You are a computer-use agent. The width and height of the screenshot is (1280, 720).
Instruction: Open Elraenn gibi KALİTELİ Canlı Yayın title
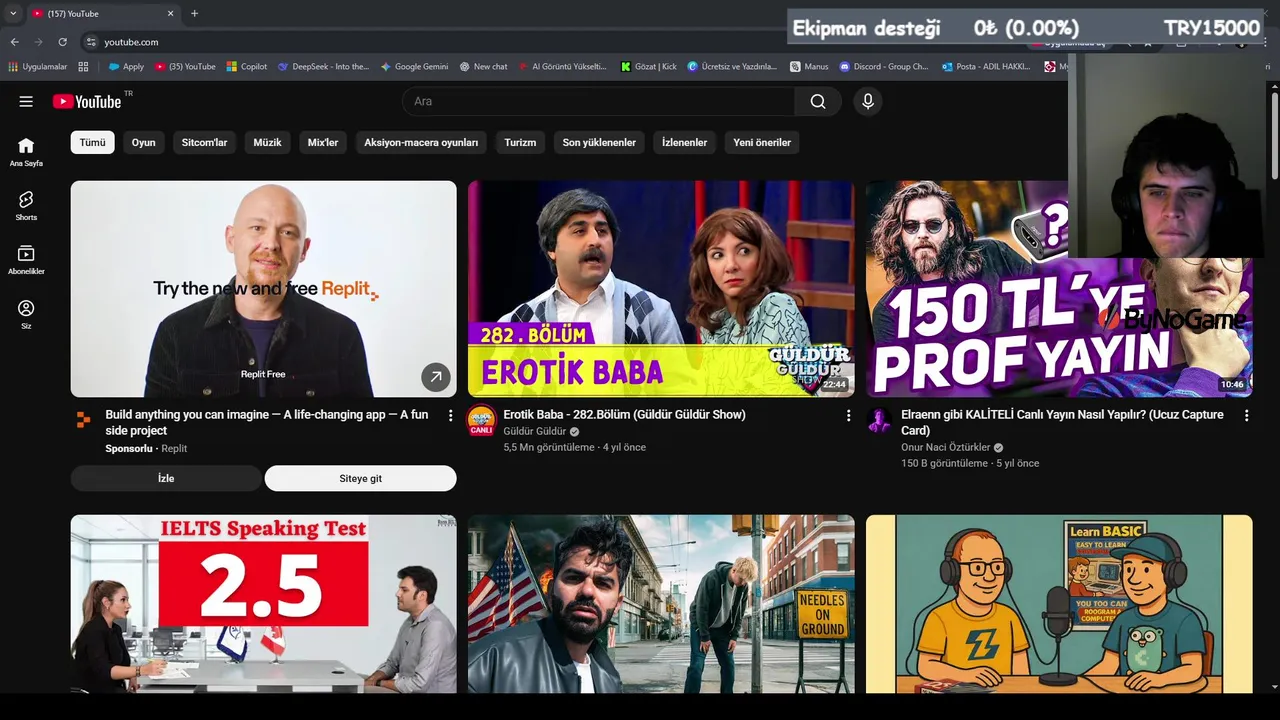pyautogui.click(x=1062, y=422)
